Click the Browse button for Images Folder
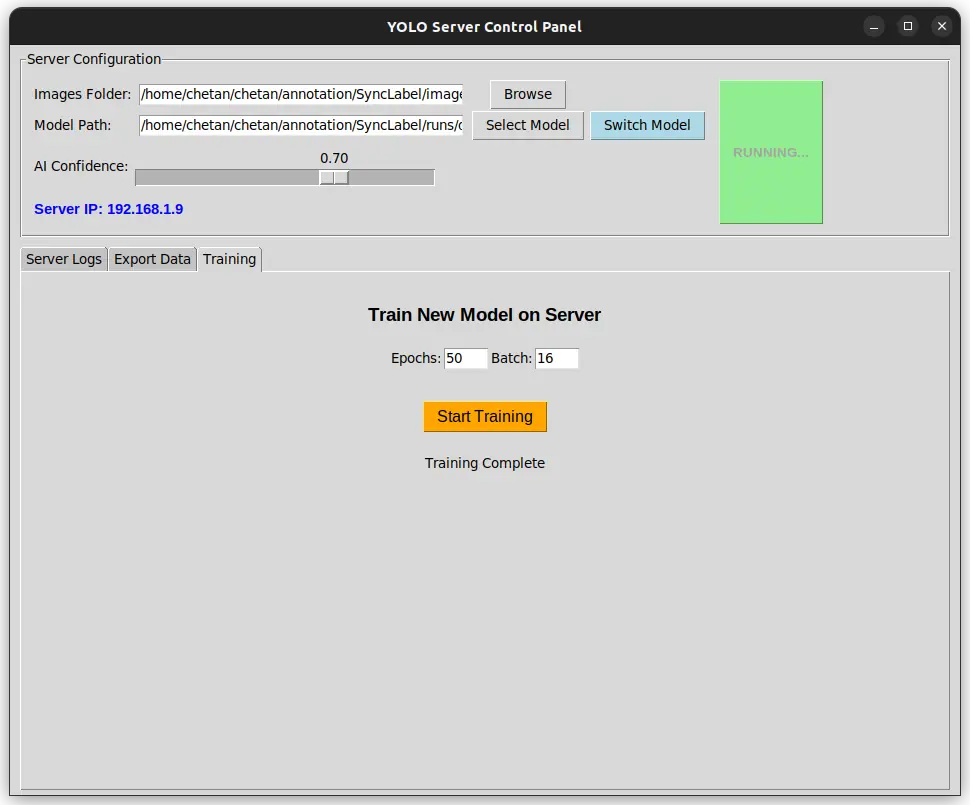970x805 pixels. 527,94
